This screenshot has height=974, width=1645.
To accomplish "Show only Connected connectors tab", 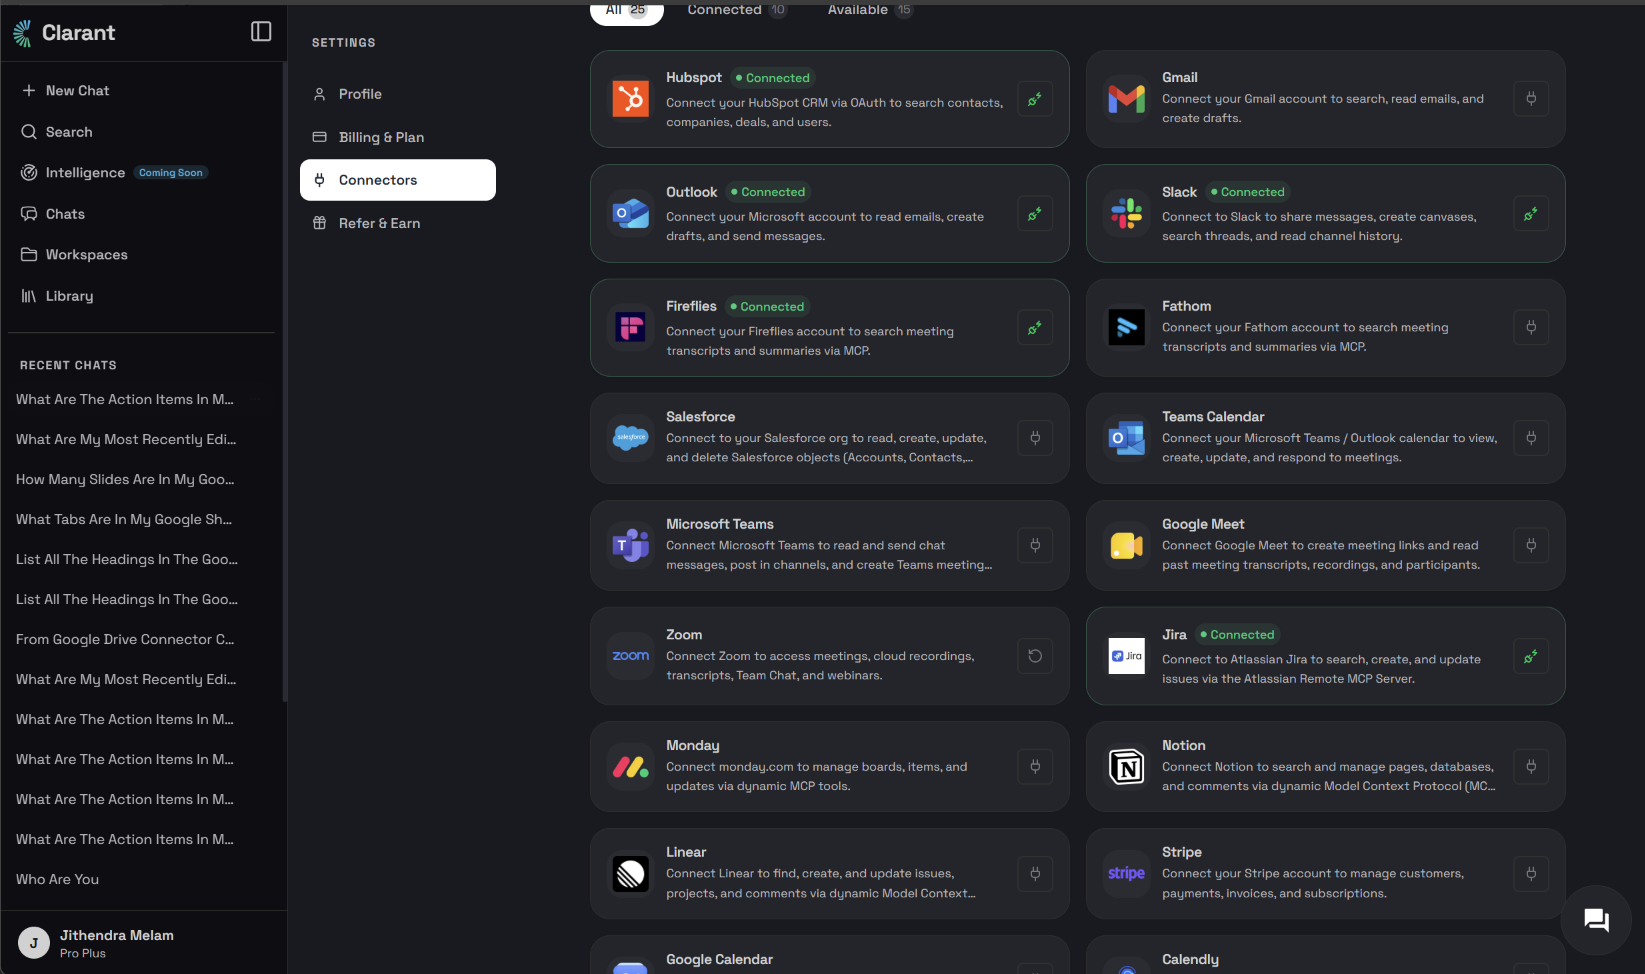I will pyautogui.click(x=737, y=10).
